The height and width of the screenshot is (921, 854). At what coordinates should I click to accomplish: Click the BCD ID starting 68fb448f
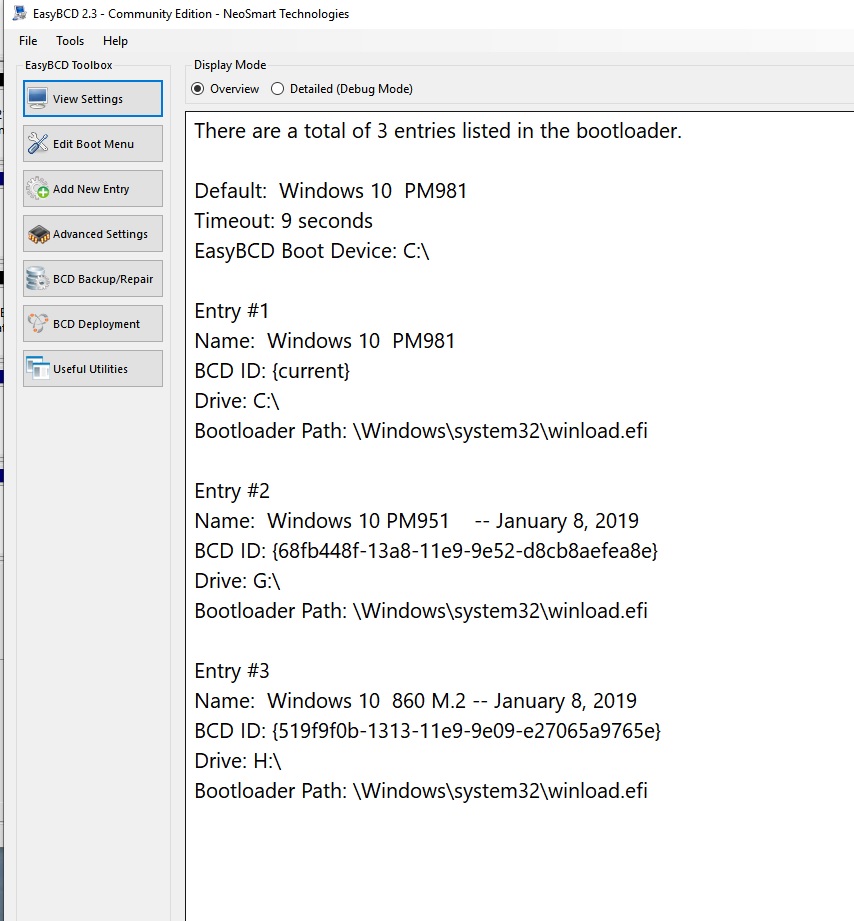[x=426, y=550]
